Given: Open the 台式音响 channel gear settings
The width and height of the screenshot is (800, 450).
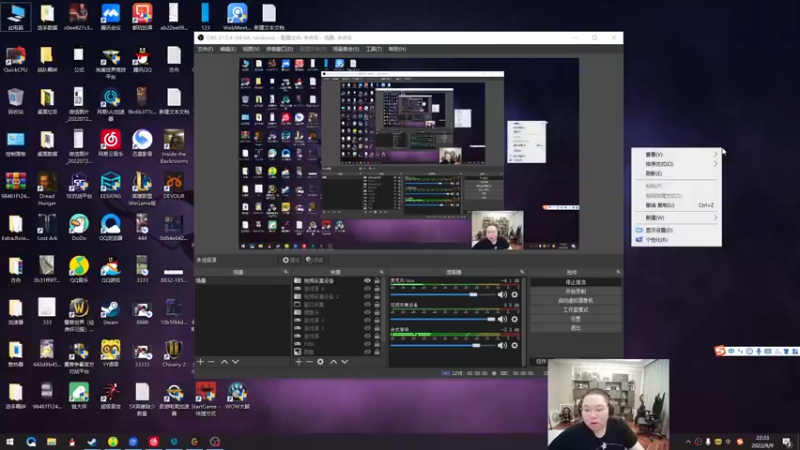Looking at the screenshot, I should [x=514, y=345].
